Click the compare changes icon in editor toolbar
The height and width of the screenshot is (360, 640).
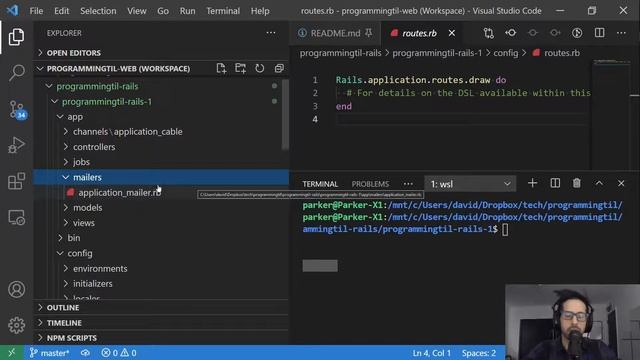(489, 33)
